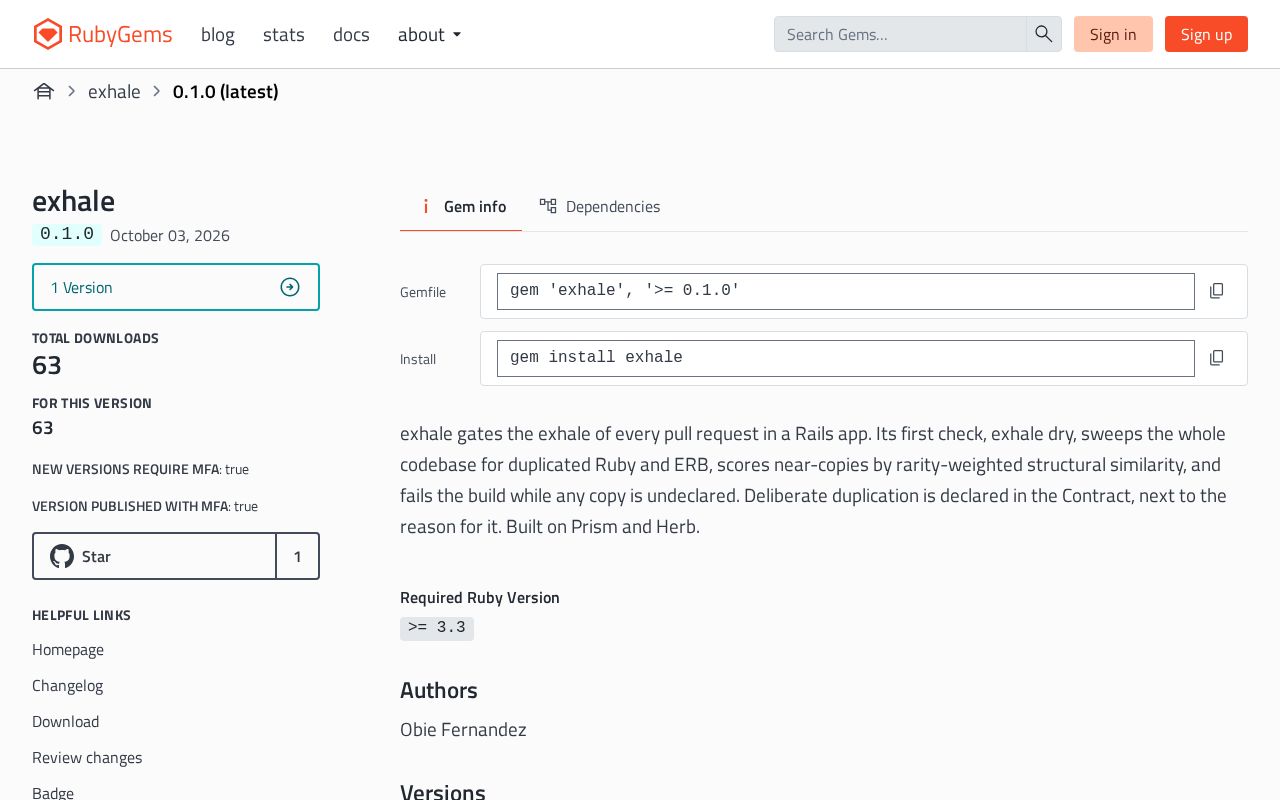The width and height of the screenshot is (1280, 800).
Task: Click the RubyGems logo
Action: coord(102,34)
